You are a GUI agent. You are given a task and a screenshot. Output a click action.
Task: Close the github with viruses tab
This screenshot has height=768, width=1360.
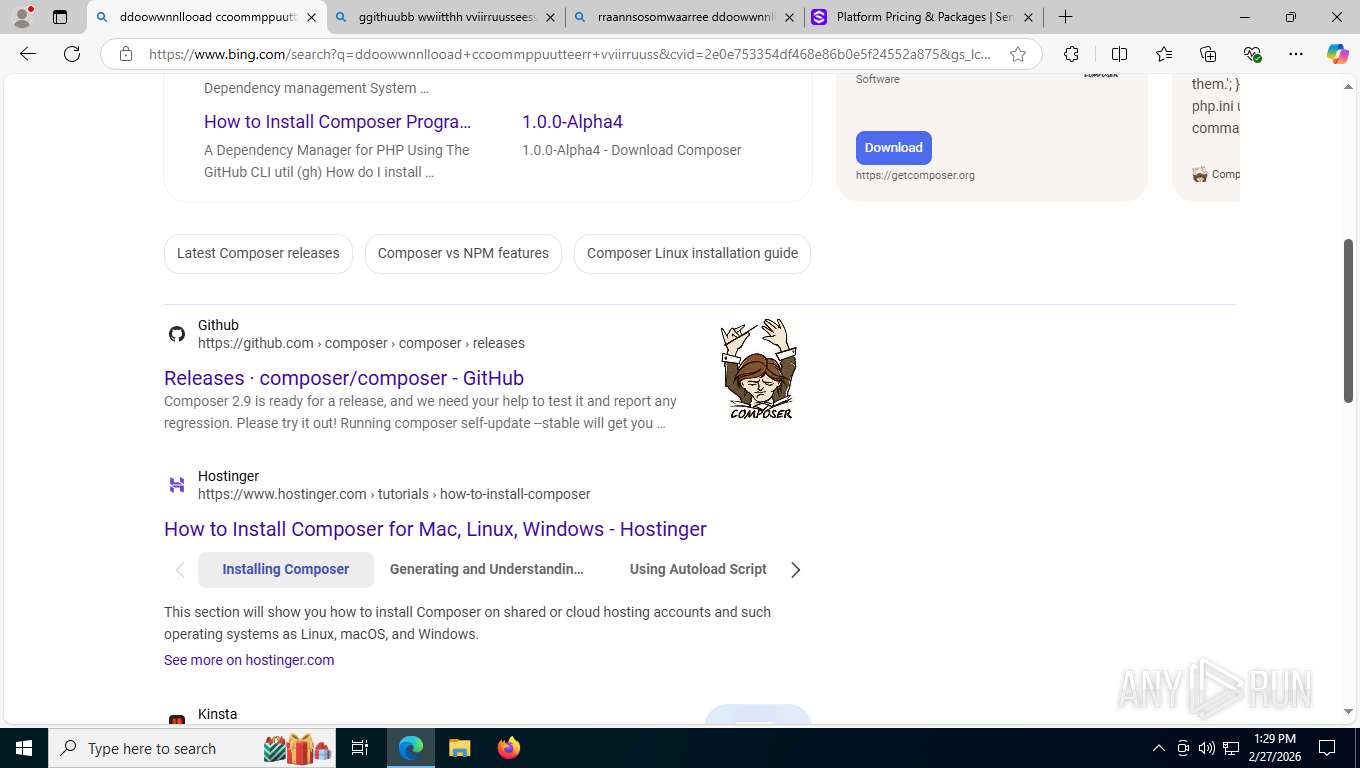[550, 17]
